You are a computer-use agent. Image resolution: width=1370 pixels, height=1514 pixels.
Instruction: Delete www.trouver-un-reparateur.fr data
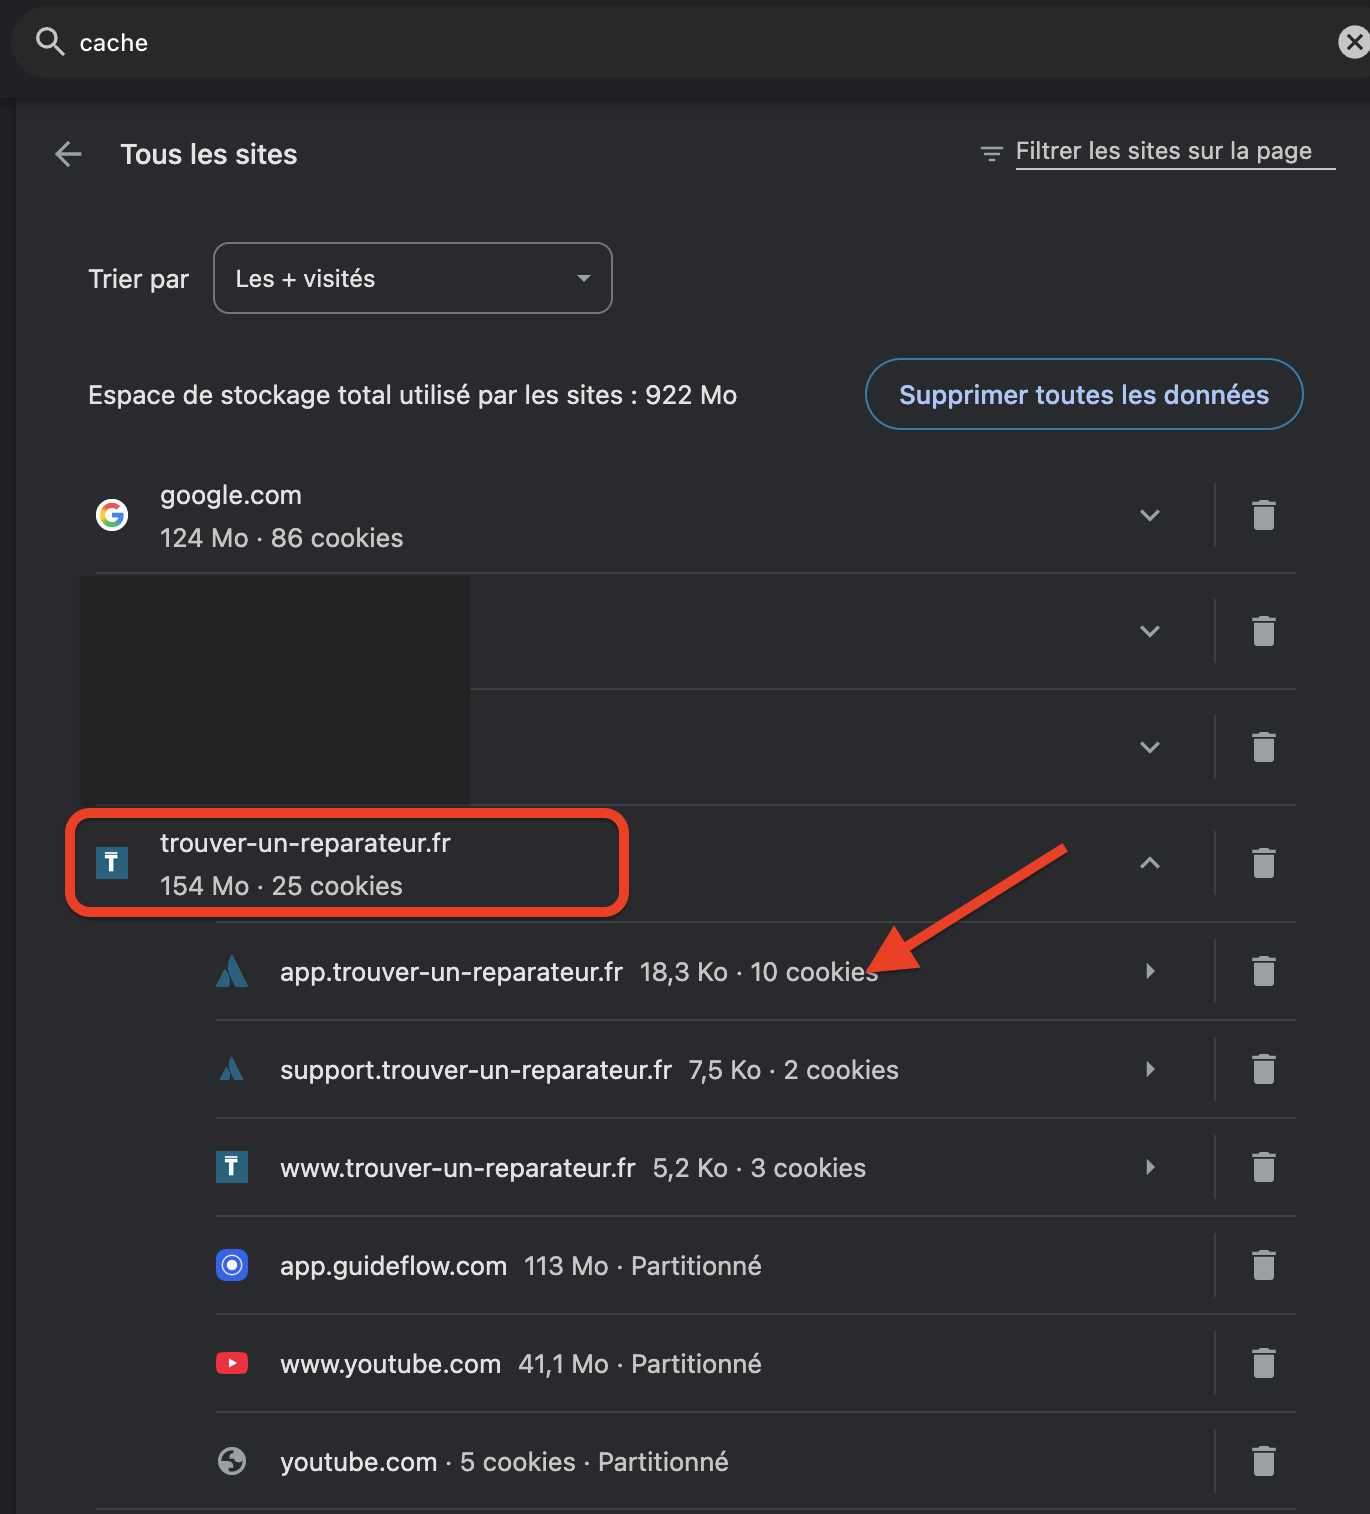[1264, 1167]
